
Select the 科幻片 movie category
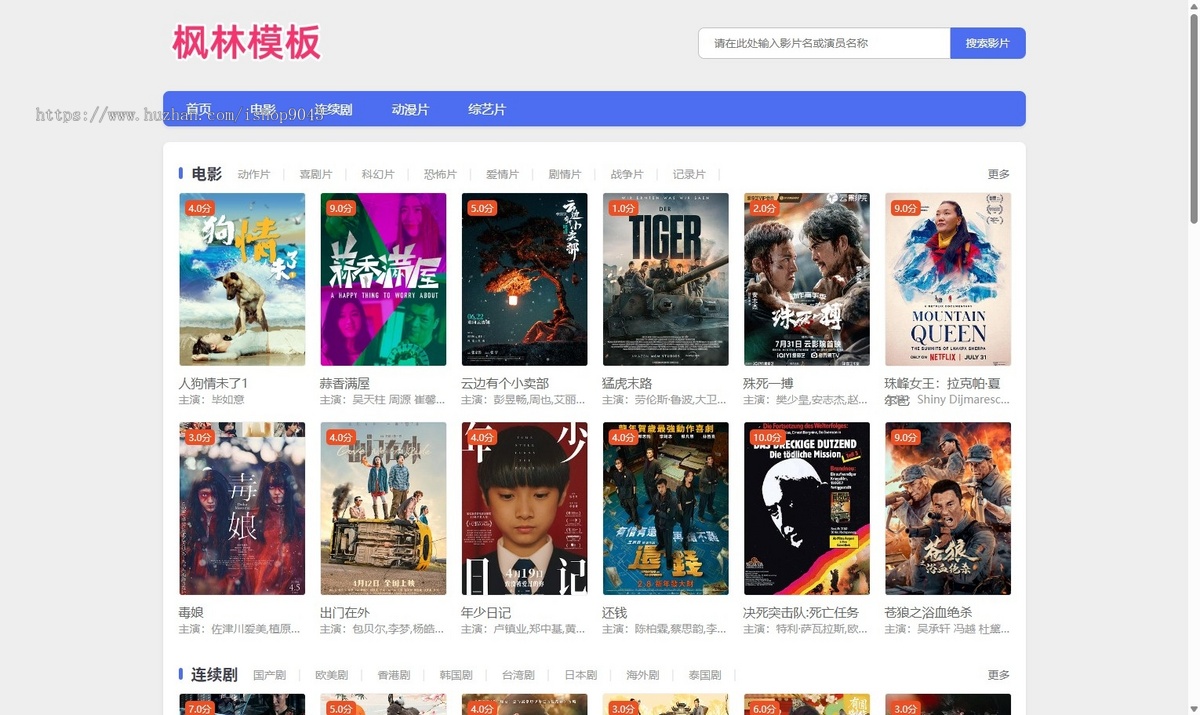(x=378, y=174)
